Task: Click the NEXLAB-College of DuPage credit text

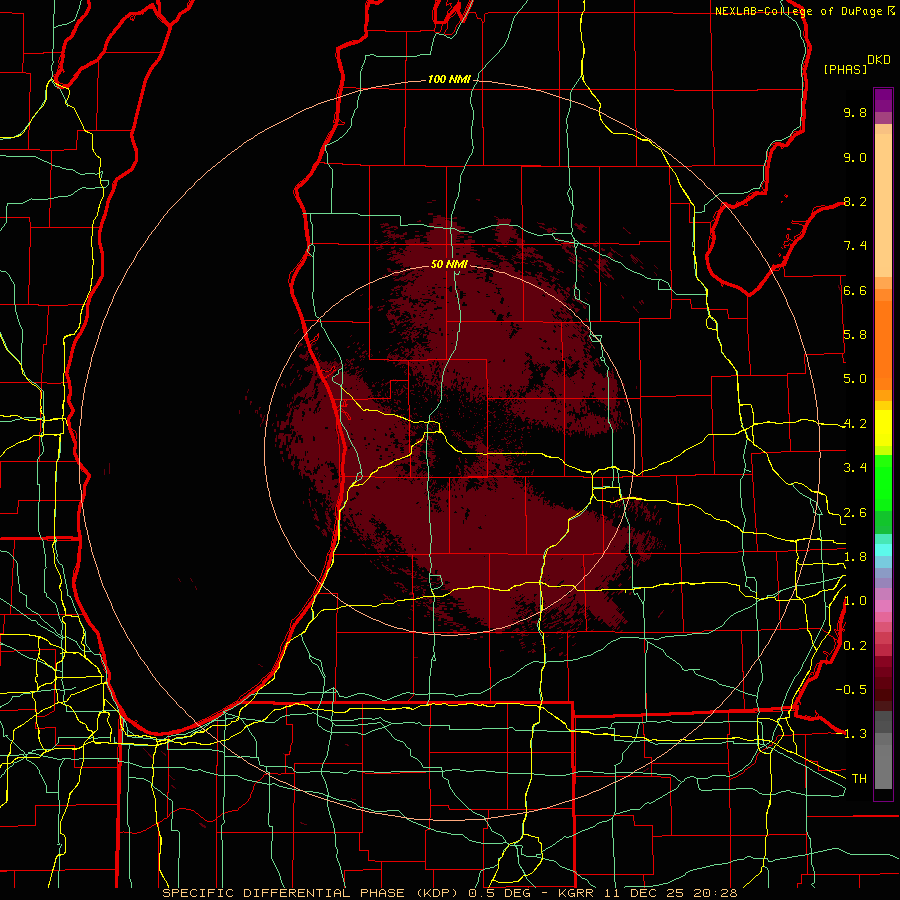Action: pos(800,11)
